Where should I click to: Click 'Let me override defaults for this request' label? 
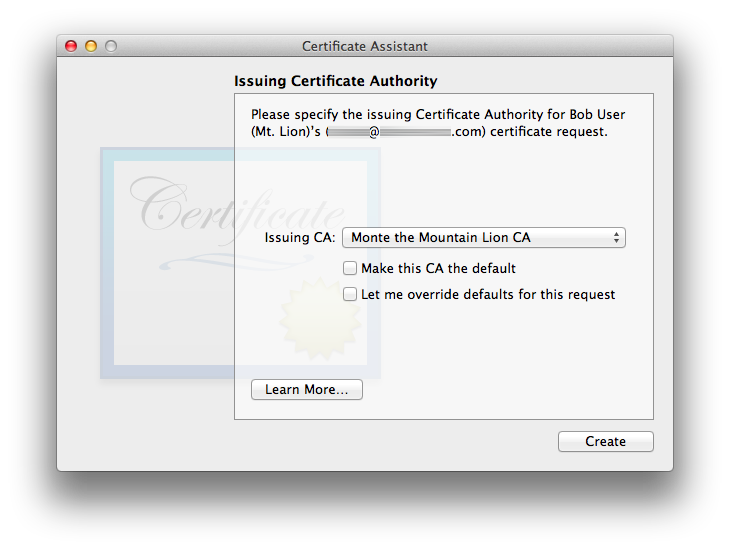[x=488, y=295]
